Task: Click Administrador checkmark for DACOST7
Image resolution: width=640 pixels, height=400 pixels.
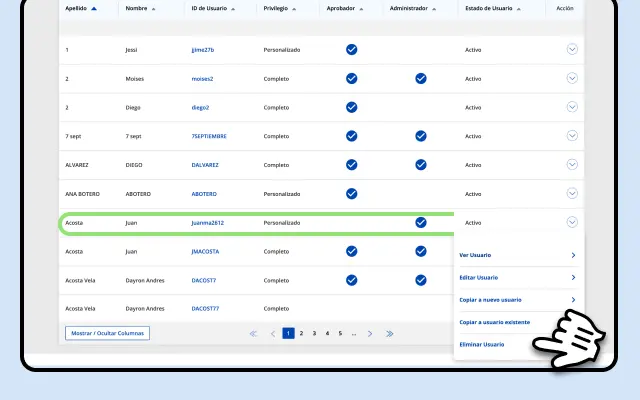Action: (421, 280)
